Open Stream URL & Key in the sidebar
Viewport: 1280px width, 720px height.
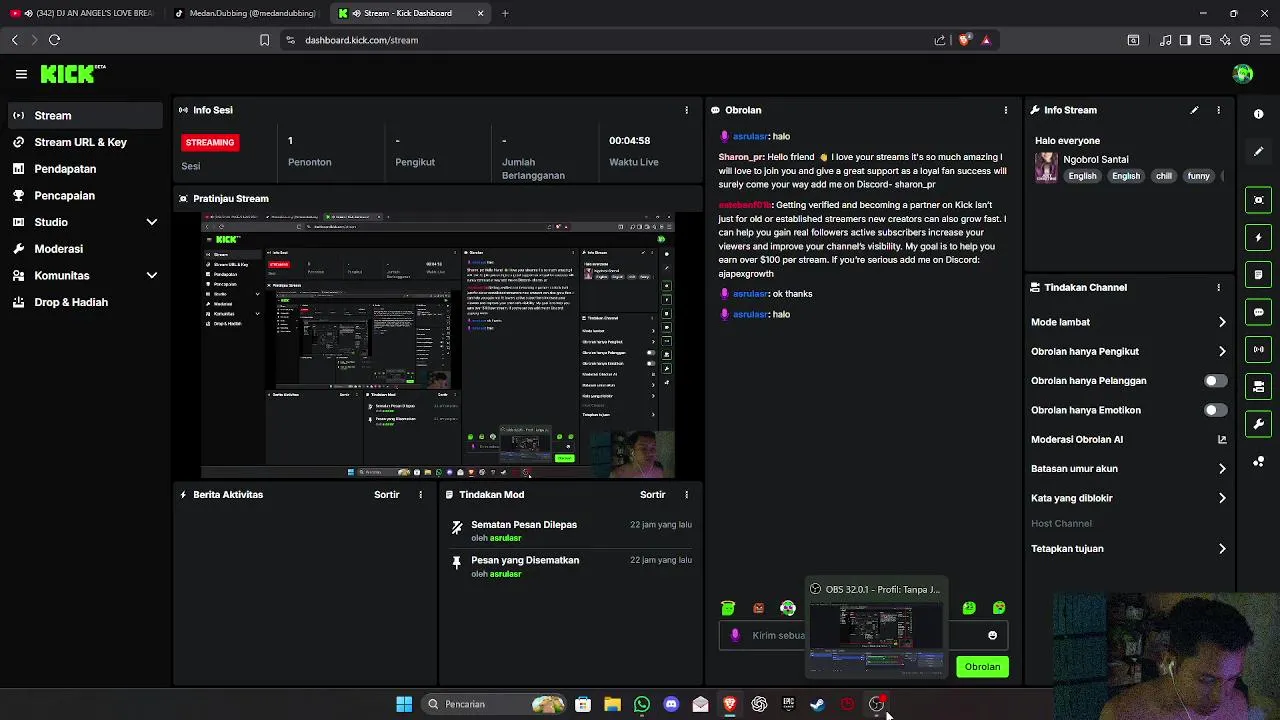point(86,142)
